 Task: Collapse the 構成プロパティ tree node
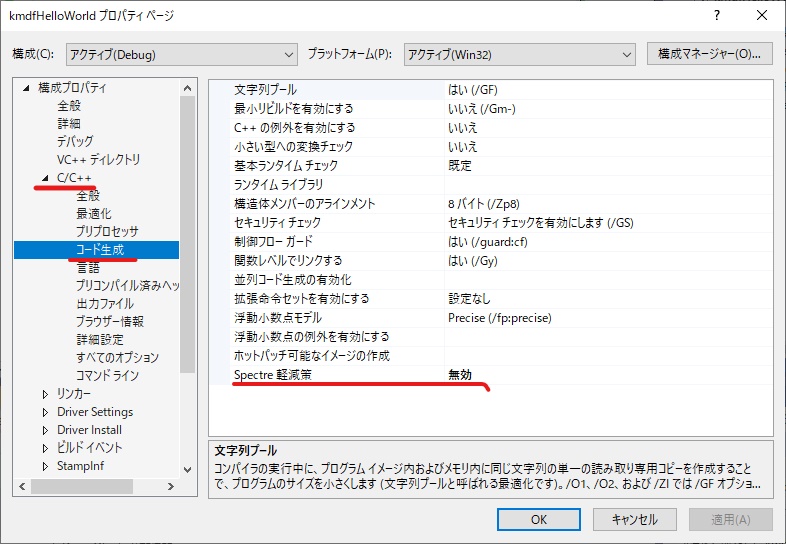26,88
